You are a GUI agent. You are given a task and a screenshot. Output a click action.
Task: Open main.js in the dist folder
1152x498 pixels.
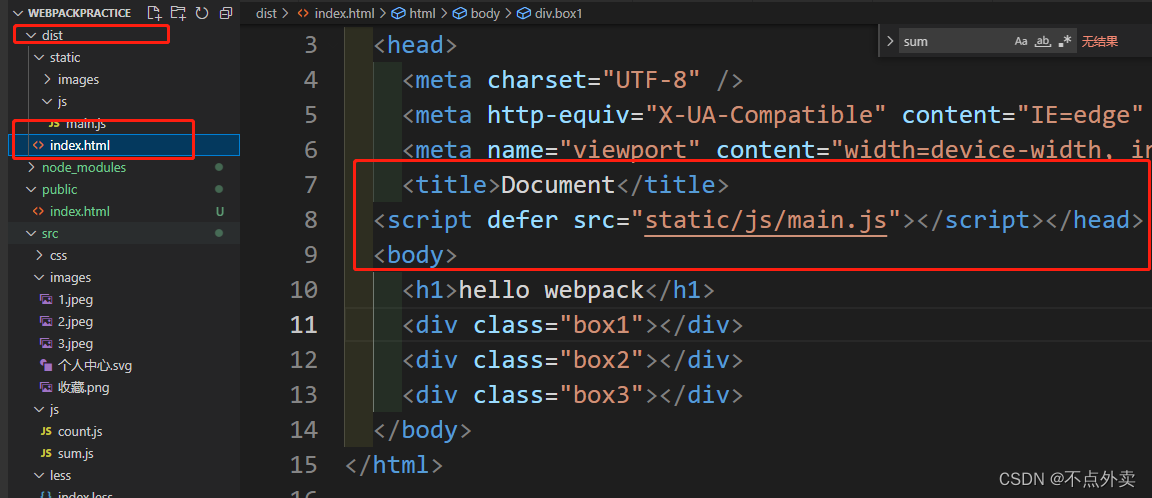tap(87, 123)
